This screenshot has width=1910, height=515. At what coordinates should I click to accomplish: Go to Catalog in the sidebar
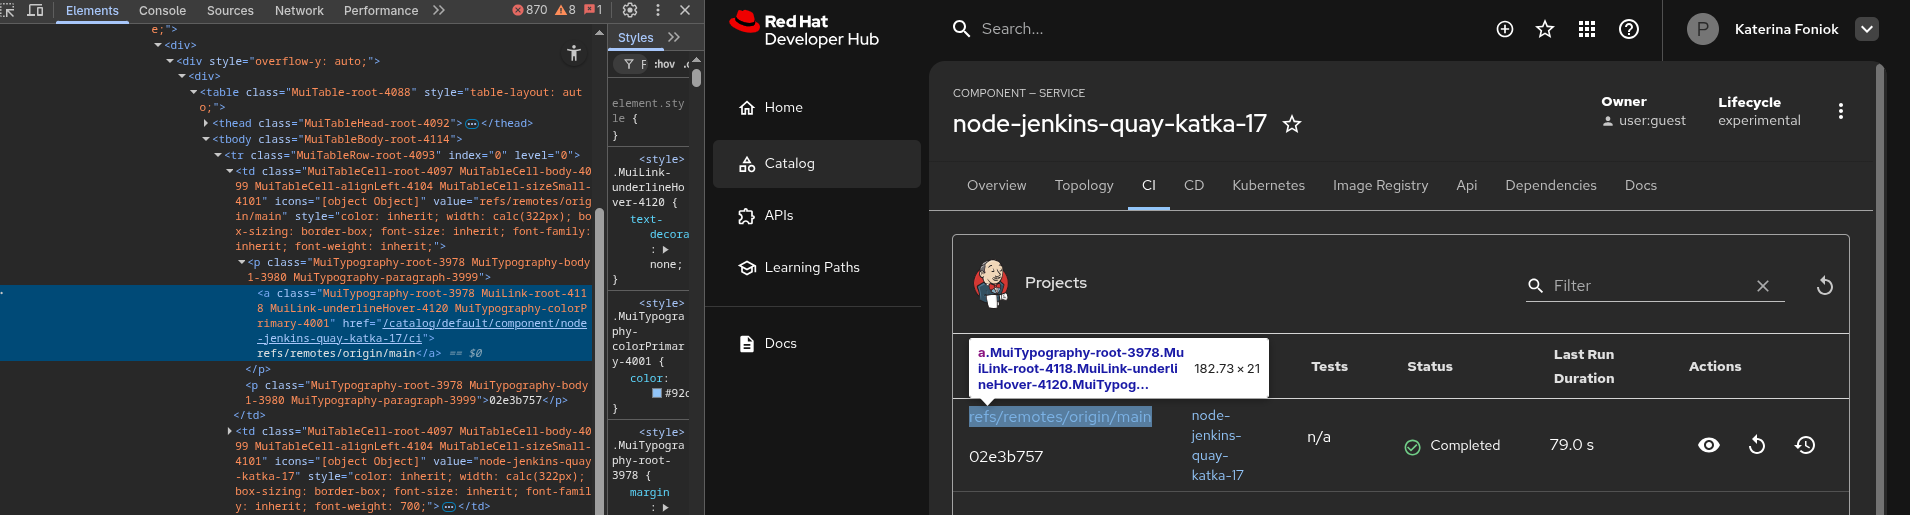pos(789,163)
